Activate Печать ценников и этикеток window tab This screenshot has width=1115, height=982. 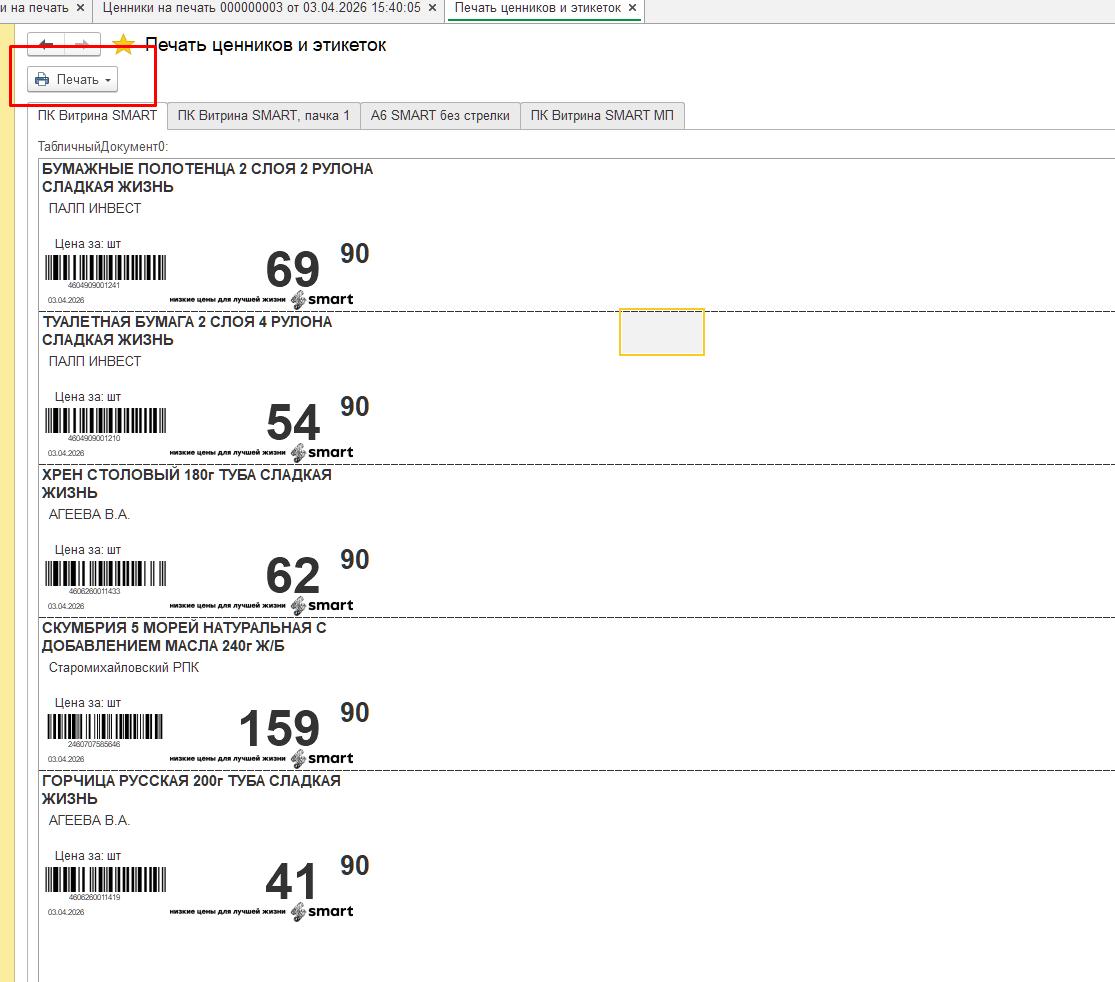(x=537, y=8)
